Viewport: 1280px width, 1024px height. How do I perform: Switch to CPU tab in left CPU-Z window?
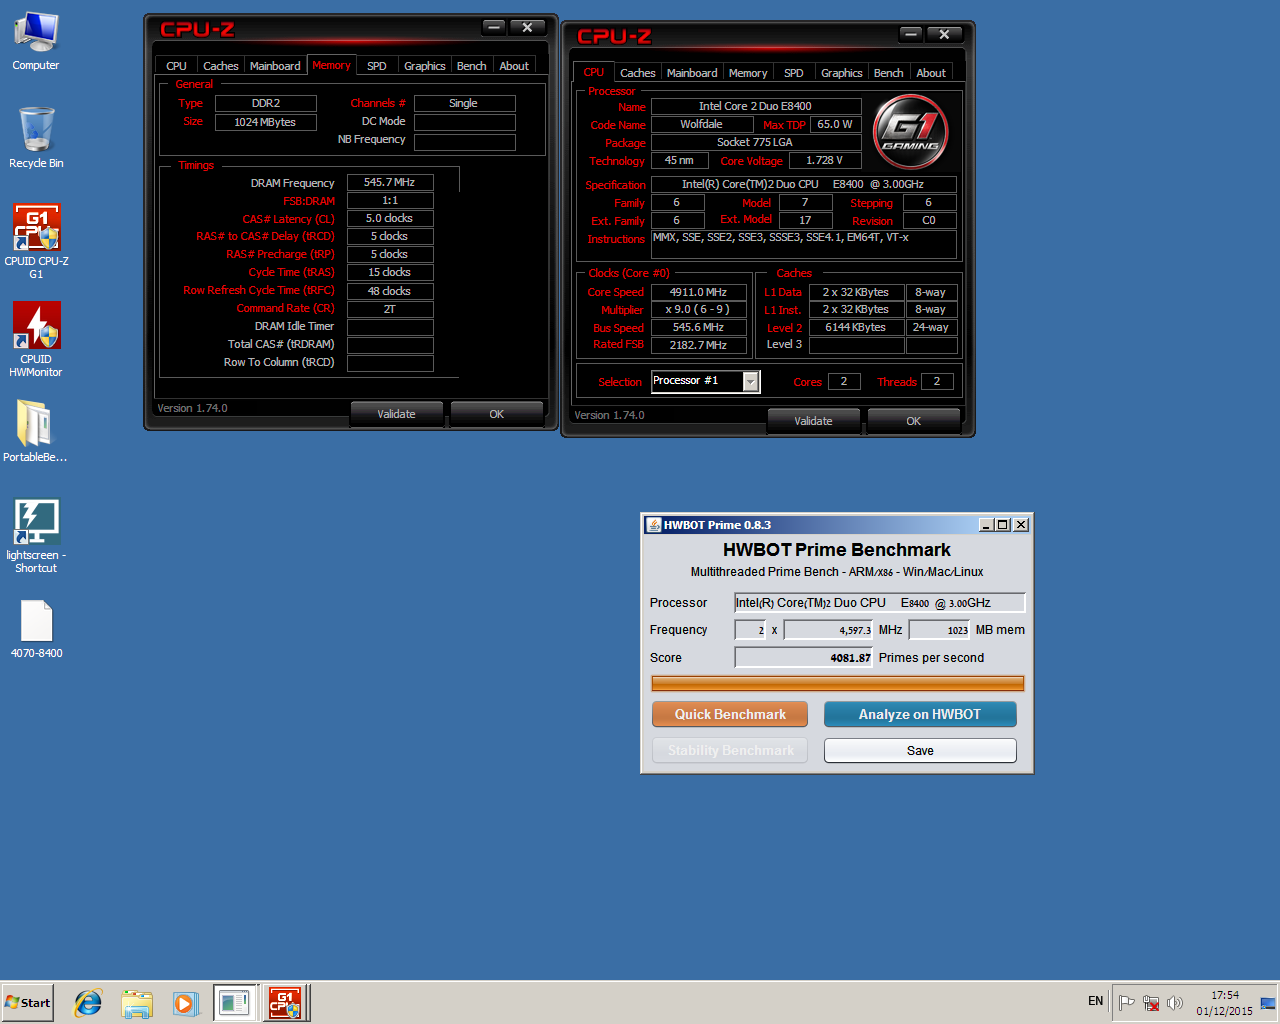click(177, 66)
